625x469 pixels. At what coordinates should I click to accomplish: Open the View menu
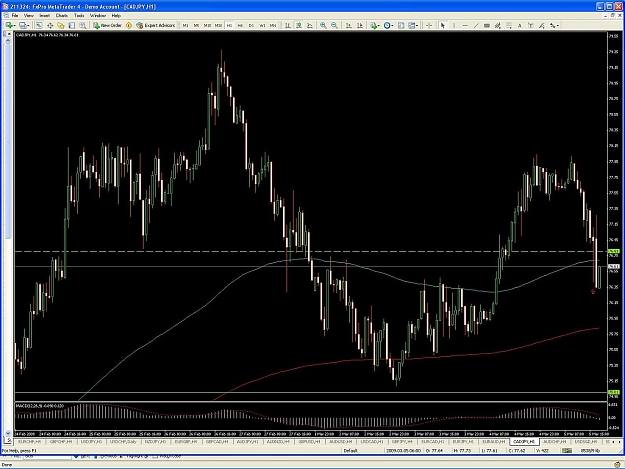(29, 16)
